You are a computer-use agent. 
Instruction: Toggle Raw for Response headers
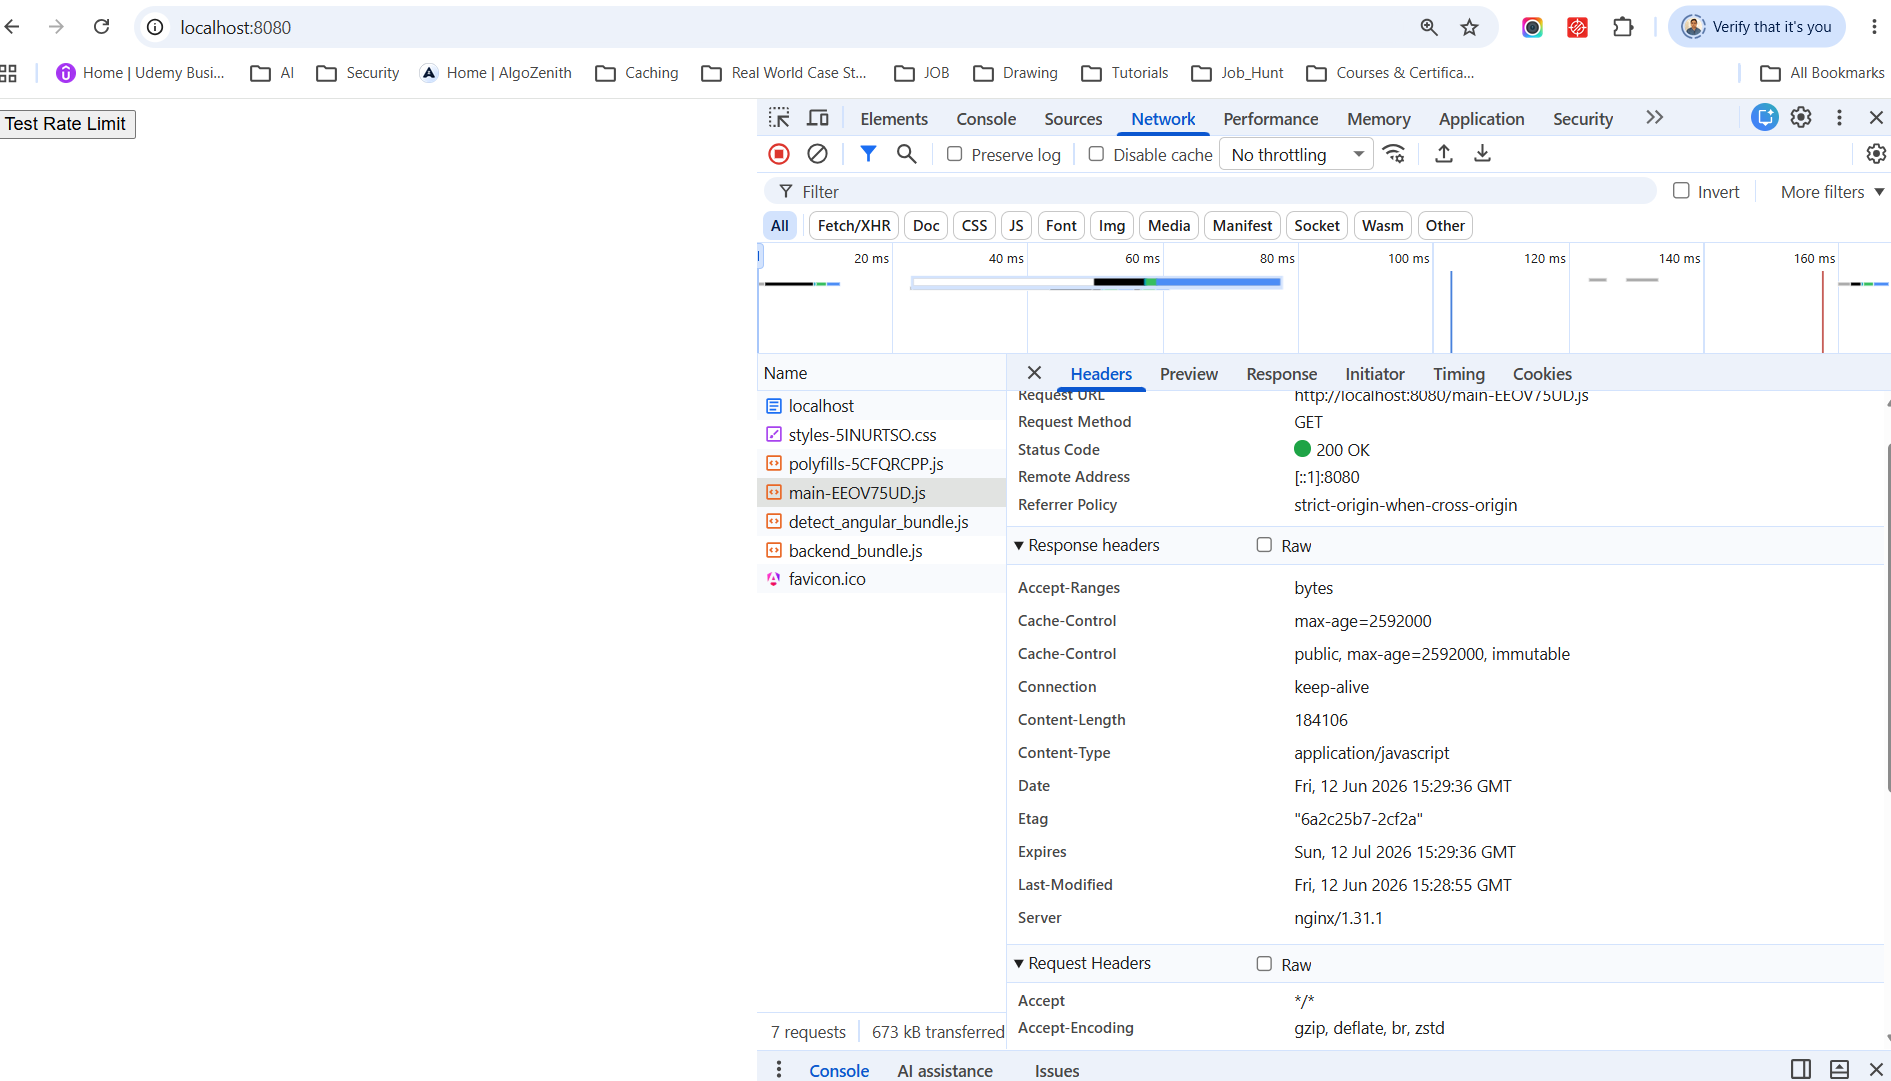(x=1264, y=545)
